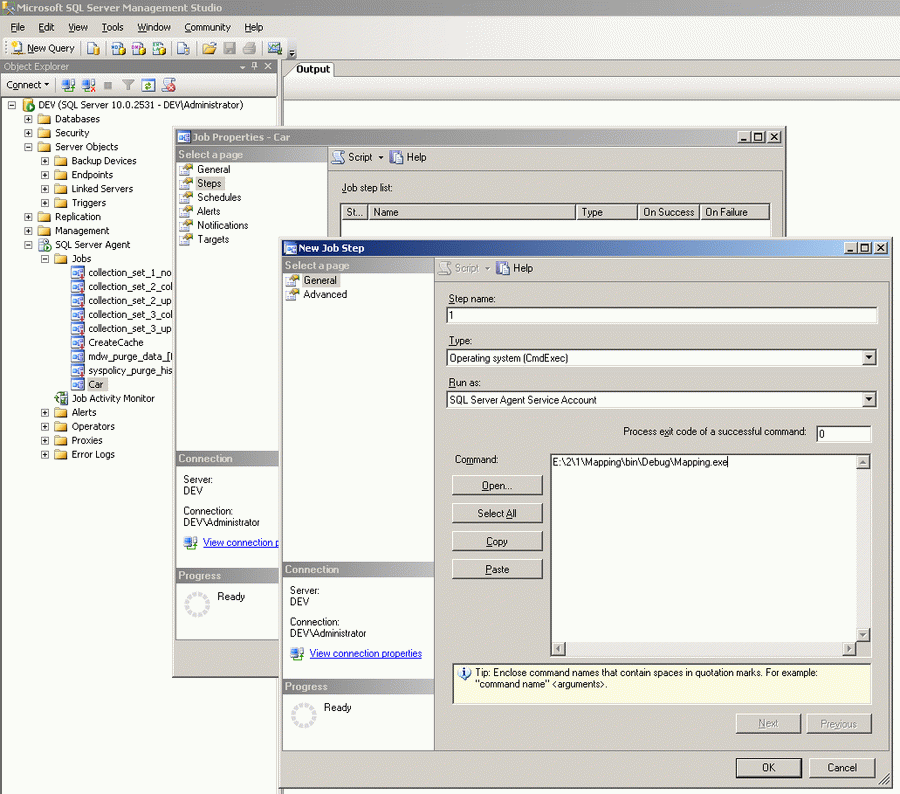
Task: Expand the Databases node
Action: (x=28, y=119)
